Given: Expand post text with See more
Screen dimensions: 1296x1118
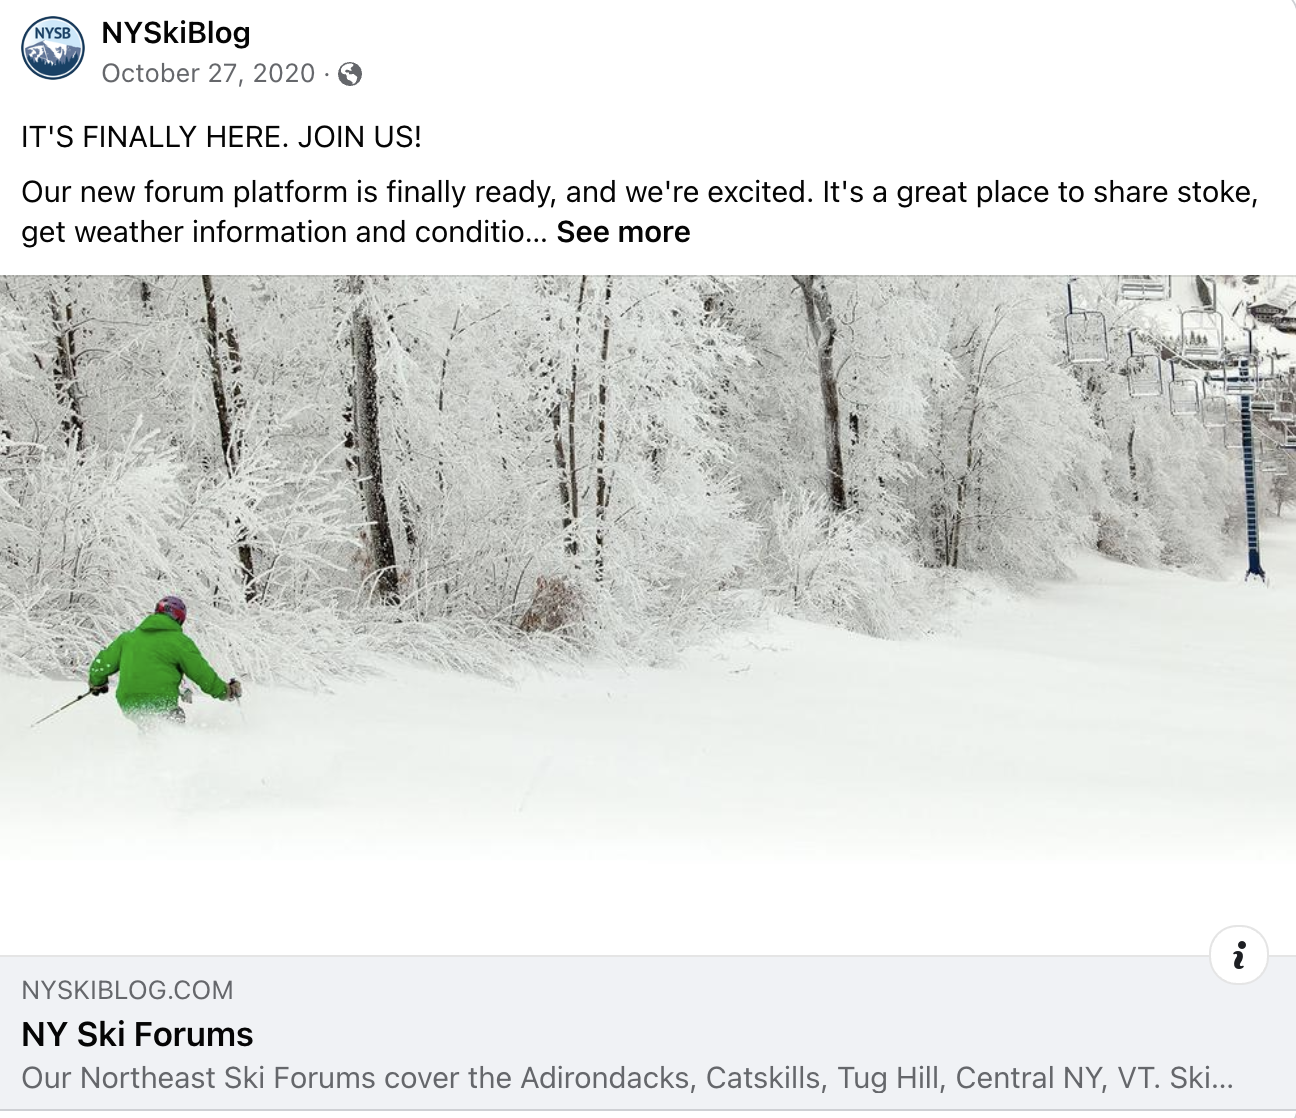Looking at the screenshot, I should [623, 232].
